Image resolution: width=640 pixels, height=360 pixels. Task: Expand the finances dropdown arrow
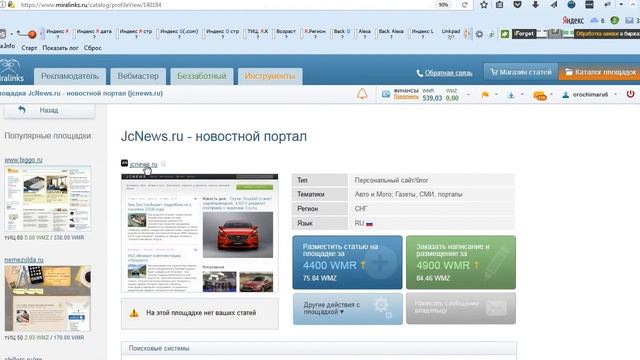click(x=468, y=95)
